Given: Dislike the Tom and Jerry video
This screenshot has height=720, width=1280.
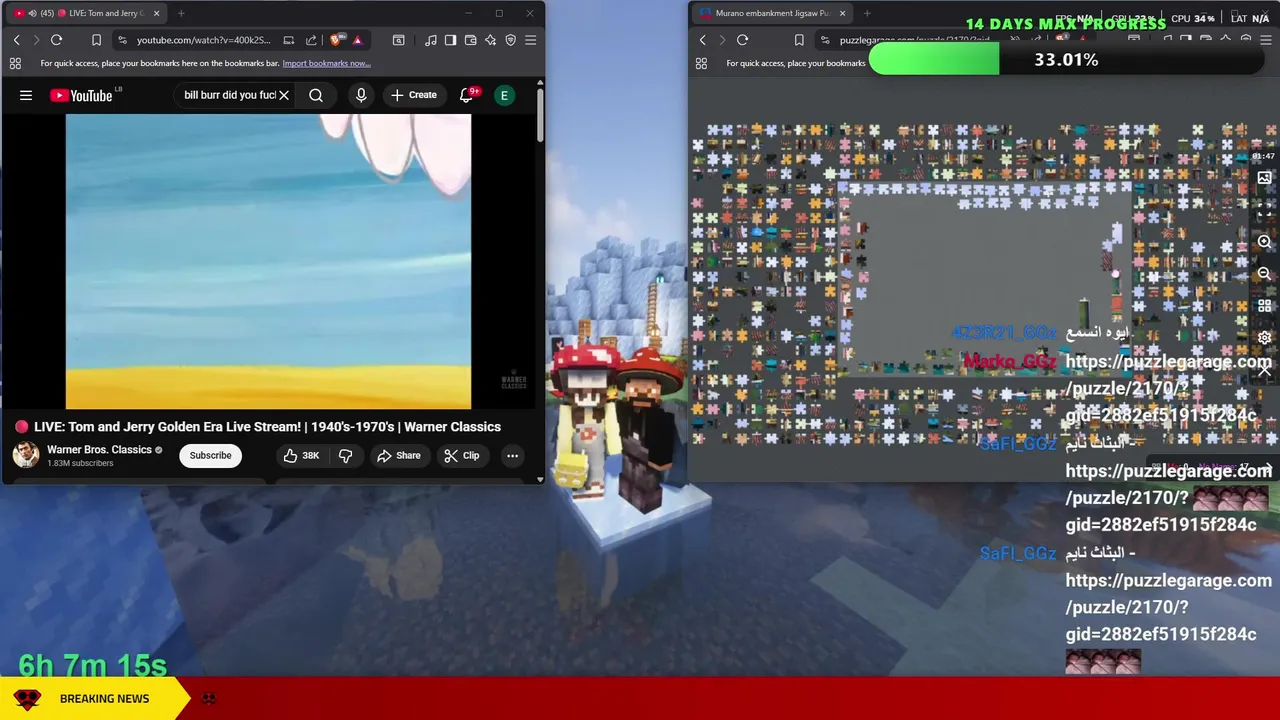Looking at the screenshot, I should [x=345, y=456].
